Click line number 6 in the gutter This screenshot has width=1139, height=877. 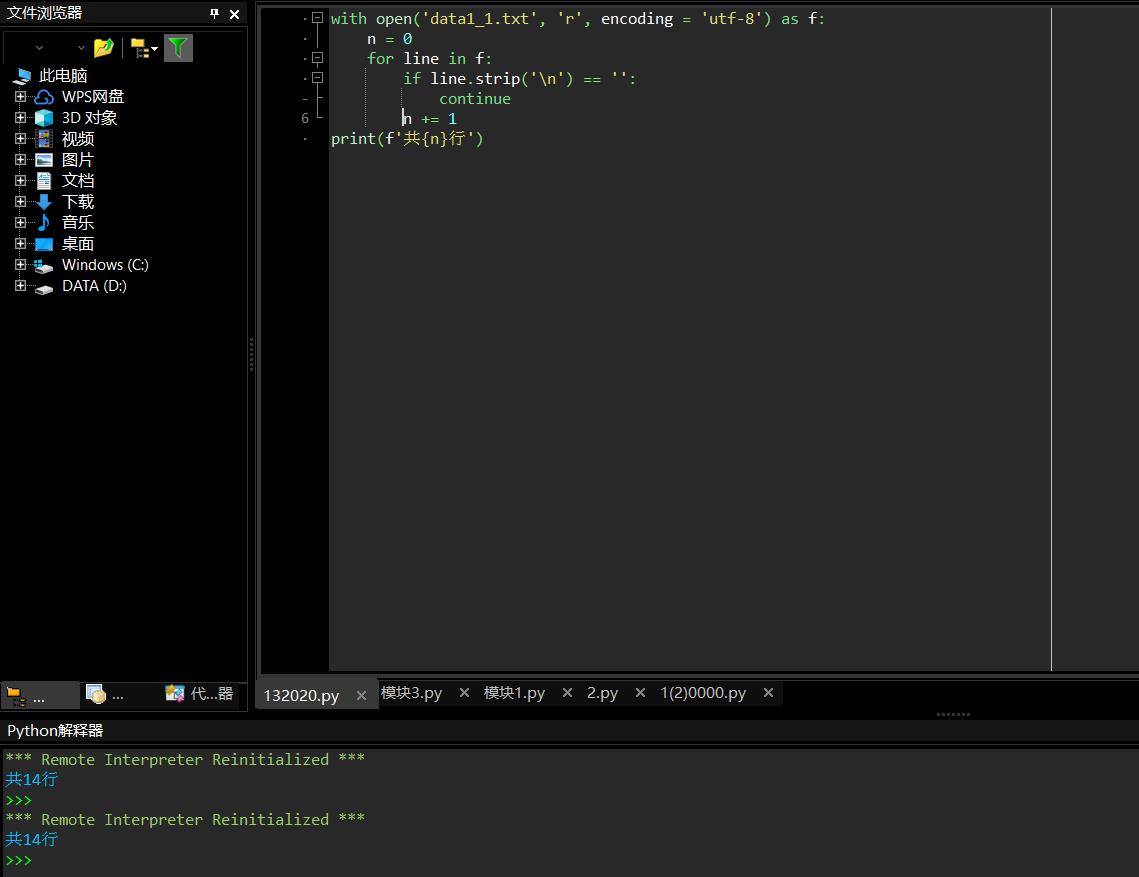[x=305, y=118]
